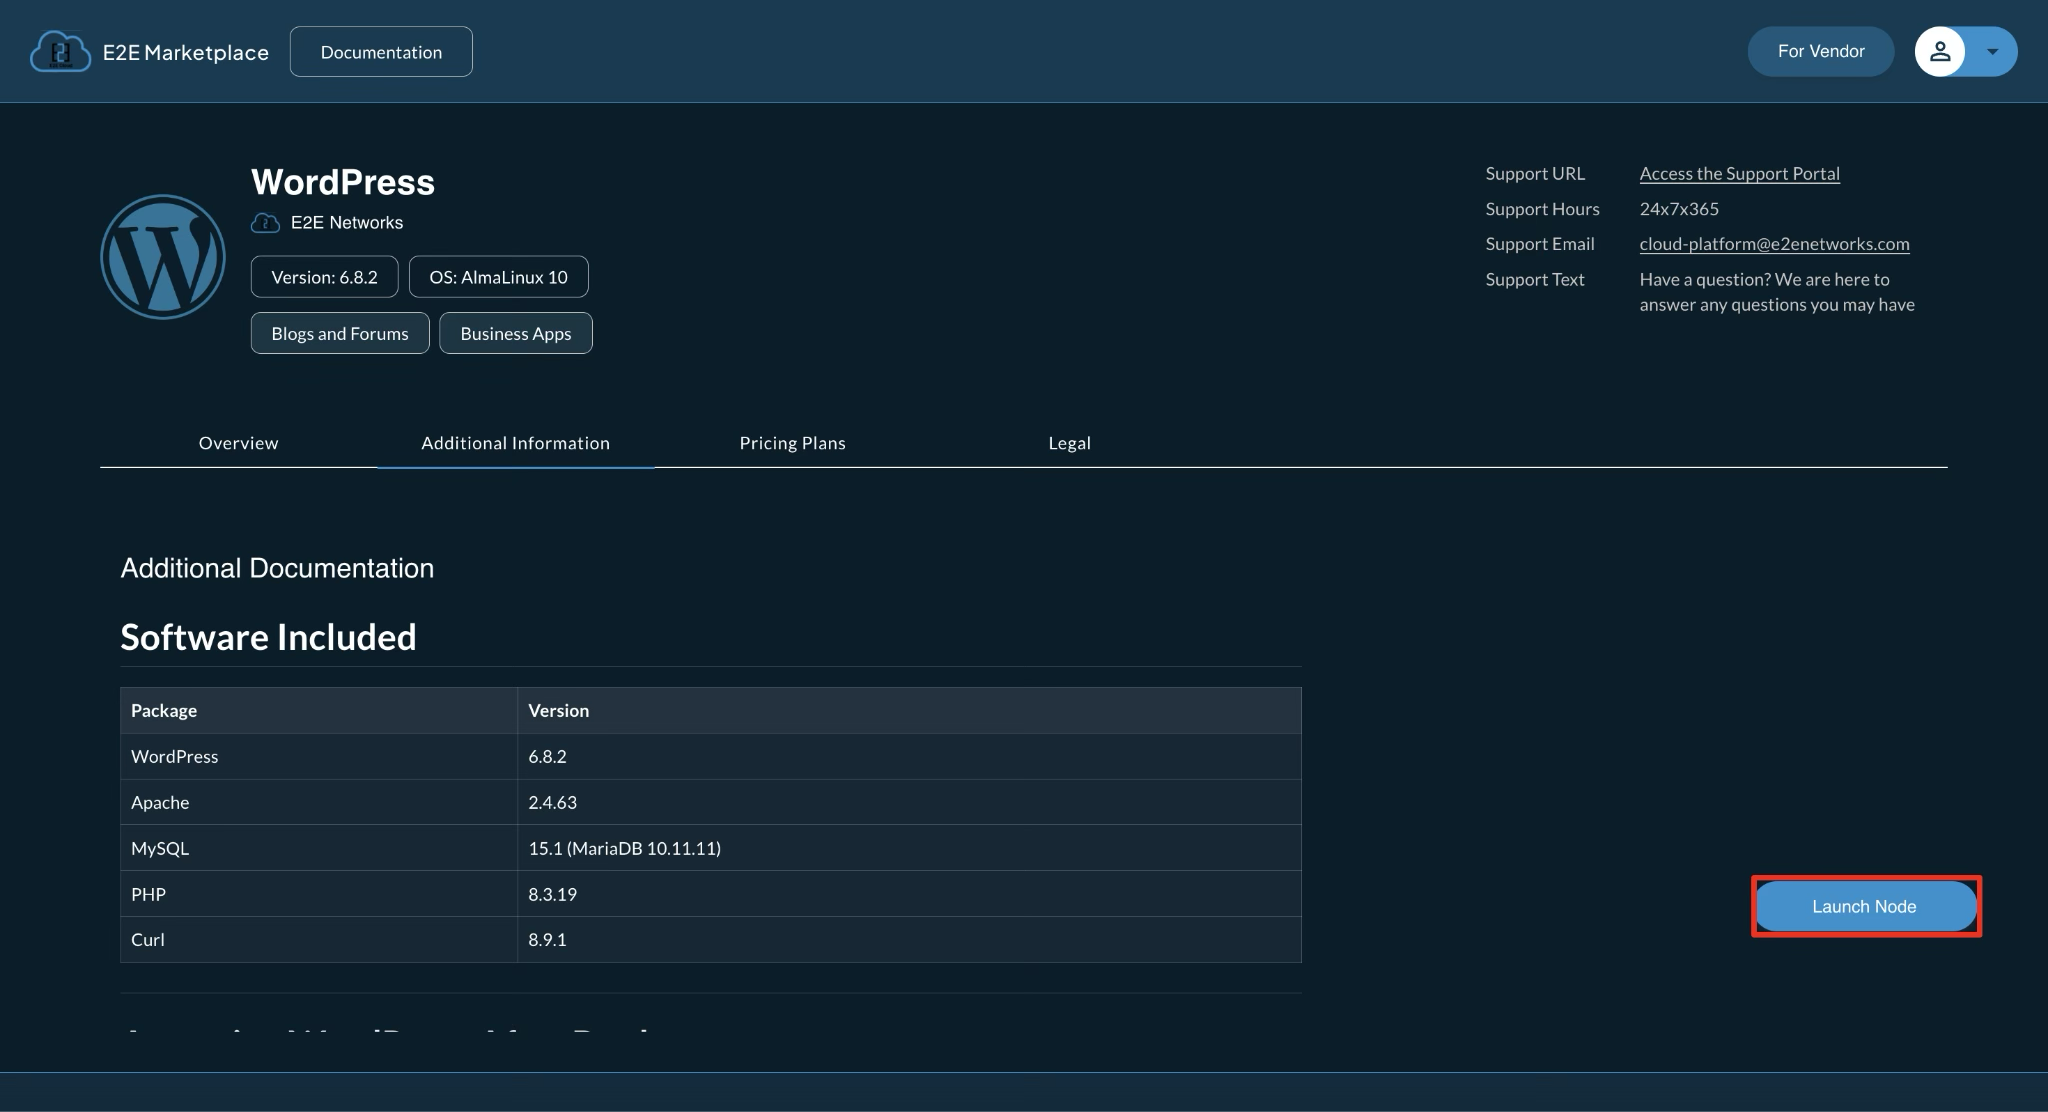Expand the account dropdown arrow
Viewport: 2048px width, 1112px height.
(1990, 51)
